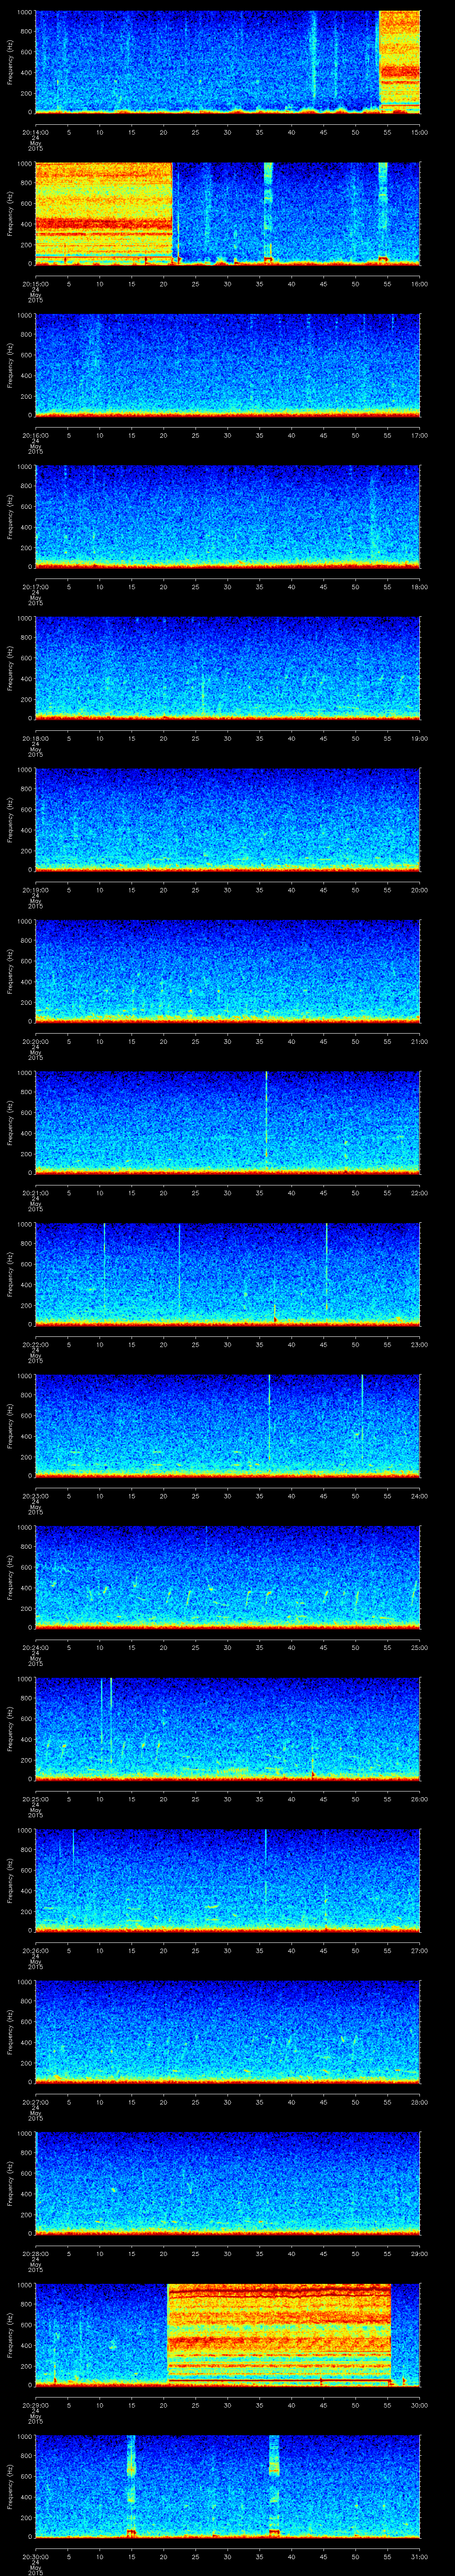Image resolution: width=455 pixels, height=2576 pixels.
Task: Click the 20:26:00 start time label
Action: click(x=35, y=1950)
